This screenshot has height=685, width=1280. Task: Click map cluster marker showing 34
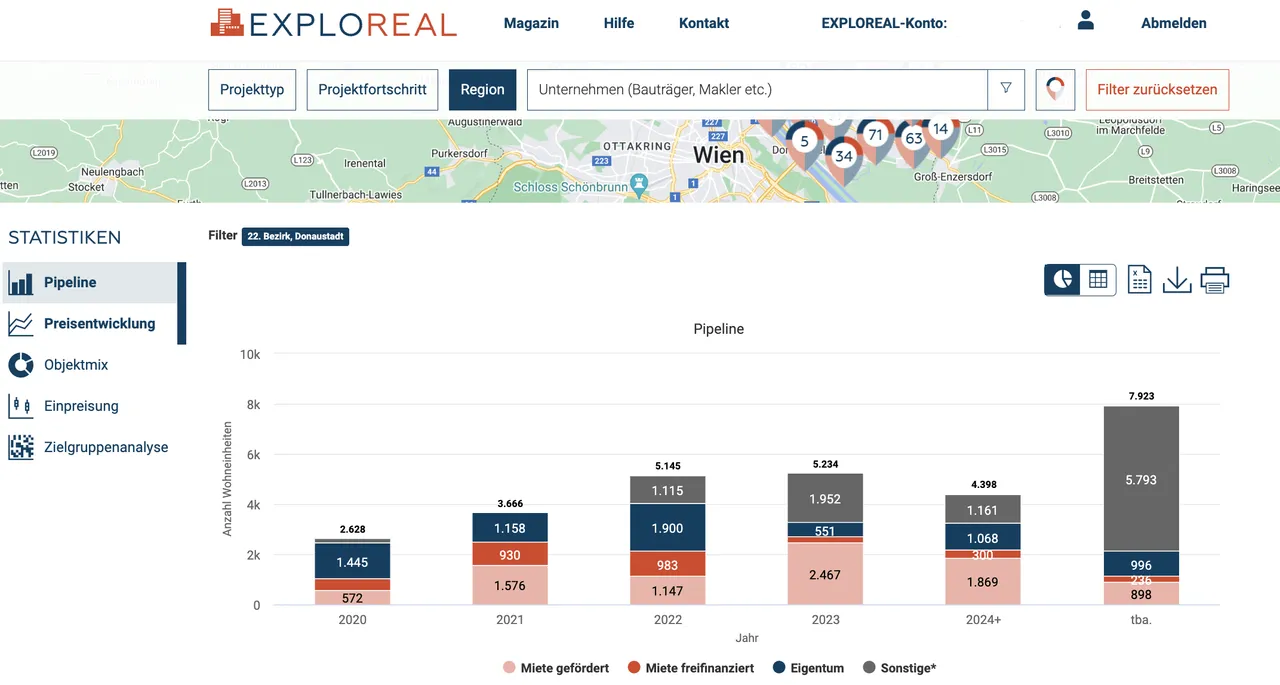click(x=844, y=157)
